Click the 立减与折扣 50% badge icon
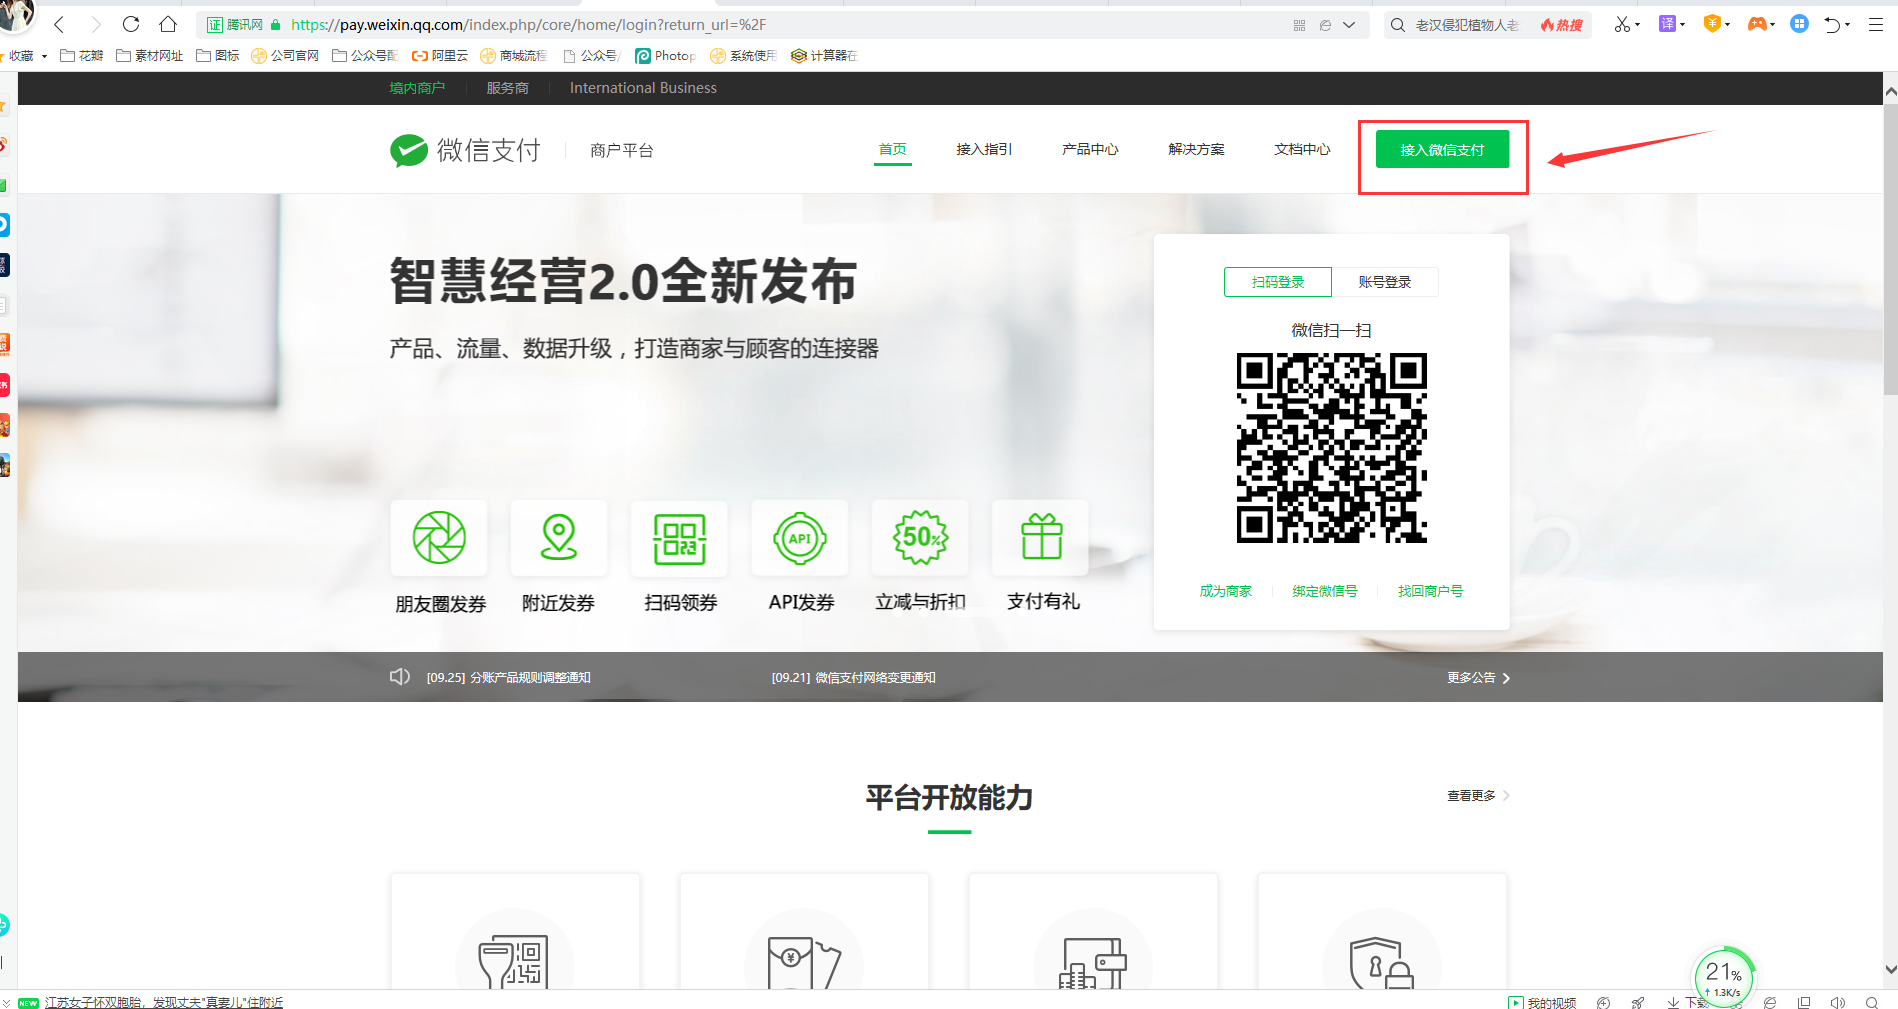Screen dimensions: 1898x1009 click(920, 538)
